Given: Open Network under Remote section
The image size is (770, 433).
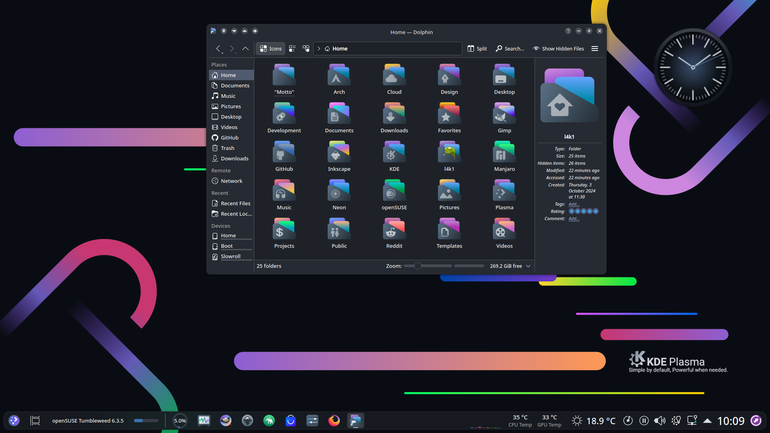Looking at the screenshot, I should tap(231, 181).
